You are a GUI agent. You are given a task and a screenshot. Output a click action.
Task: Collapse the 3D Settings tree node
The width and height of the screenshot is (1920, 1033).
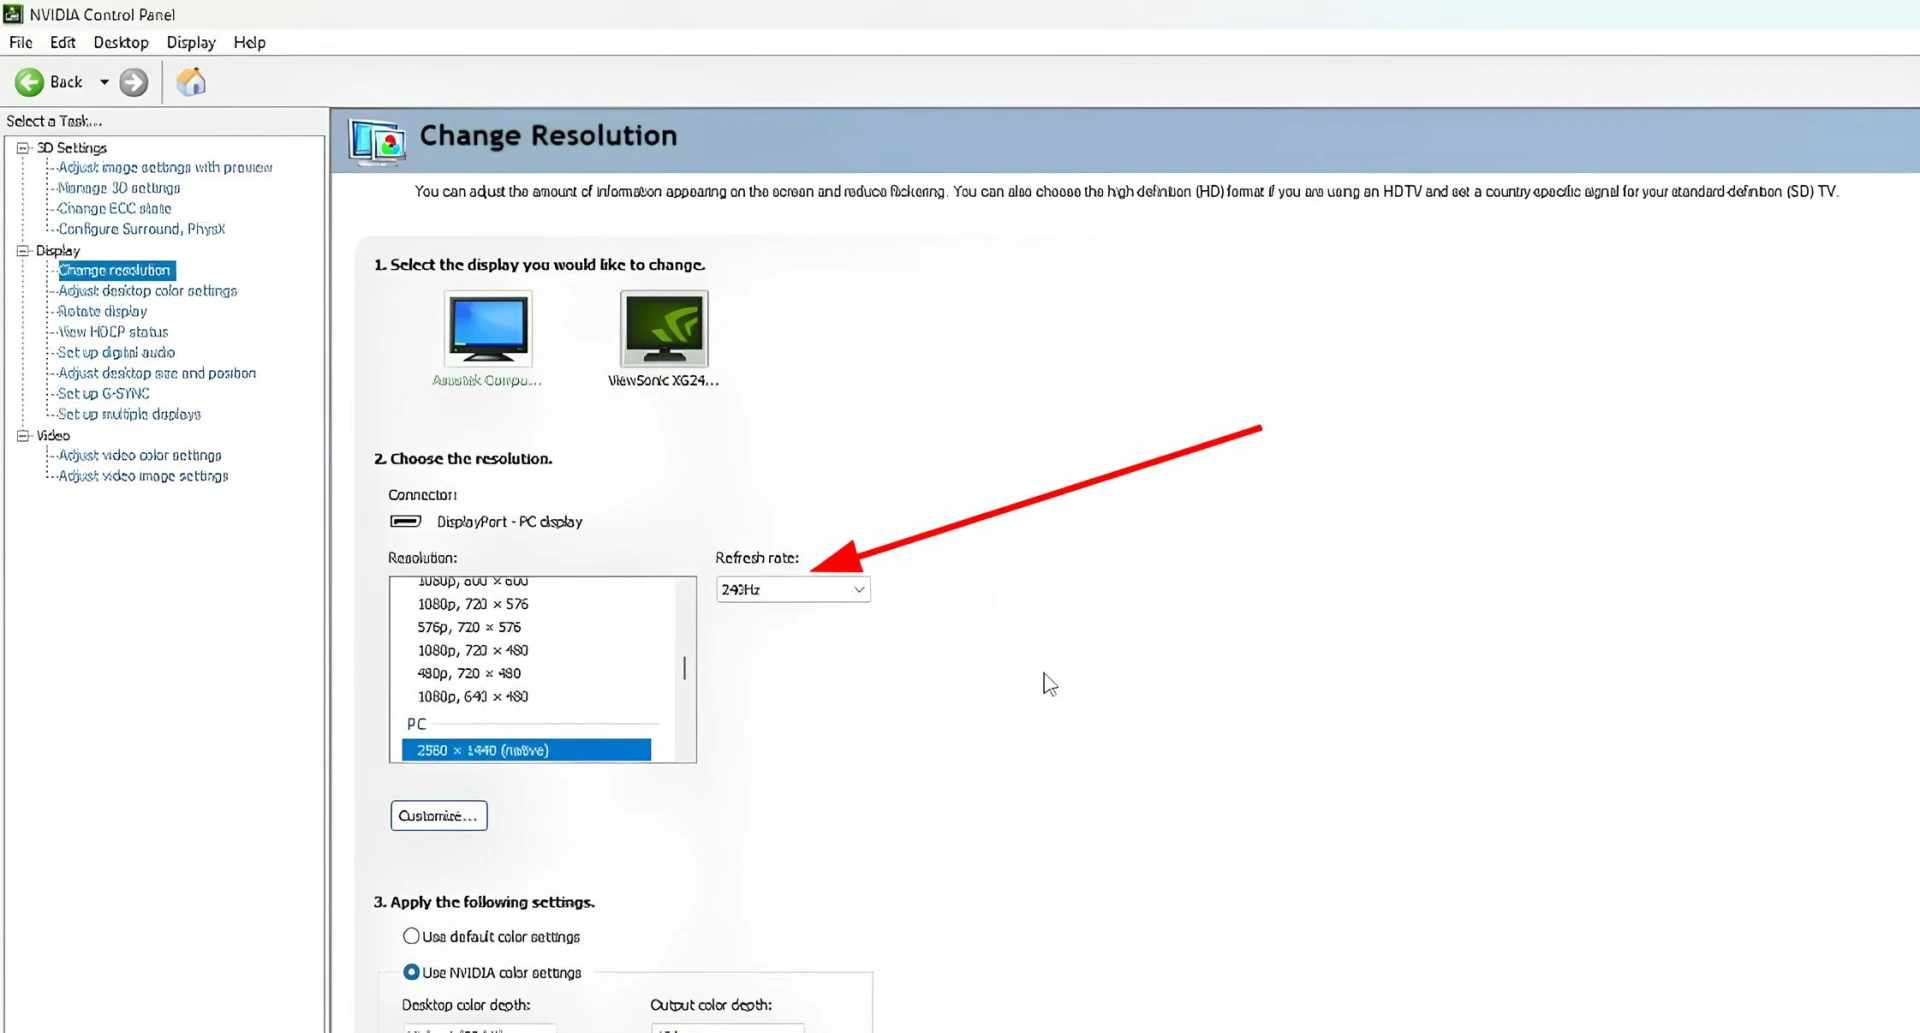23,147
